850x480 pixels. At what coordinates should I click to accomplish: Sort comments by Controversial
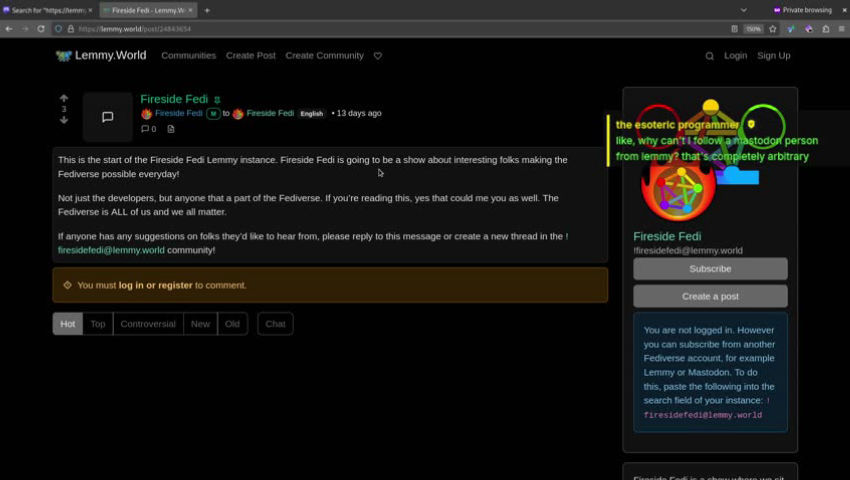(x=148, y=324)
